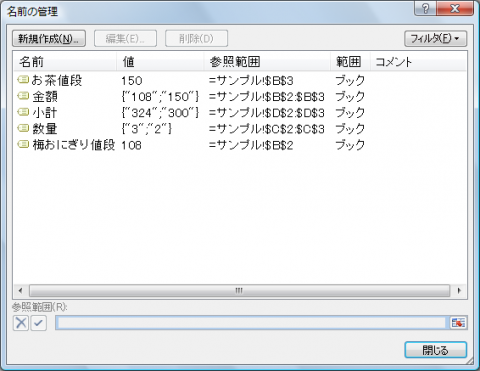Click the cancel X icon beside 参照範囲
Image resolution: width=480 pixels, height=371 pixels.
pos(21,323)
